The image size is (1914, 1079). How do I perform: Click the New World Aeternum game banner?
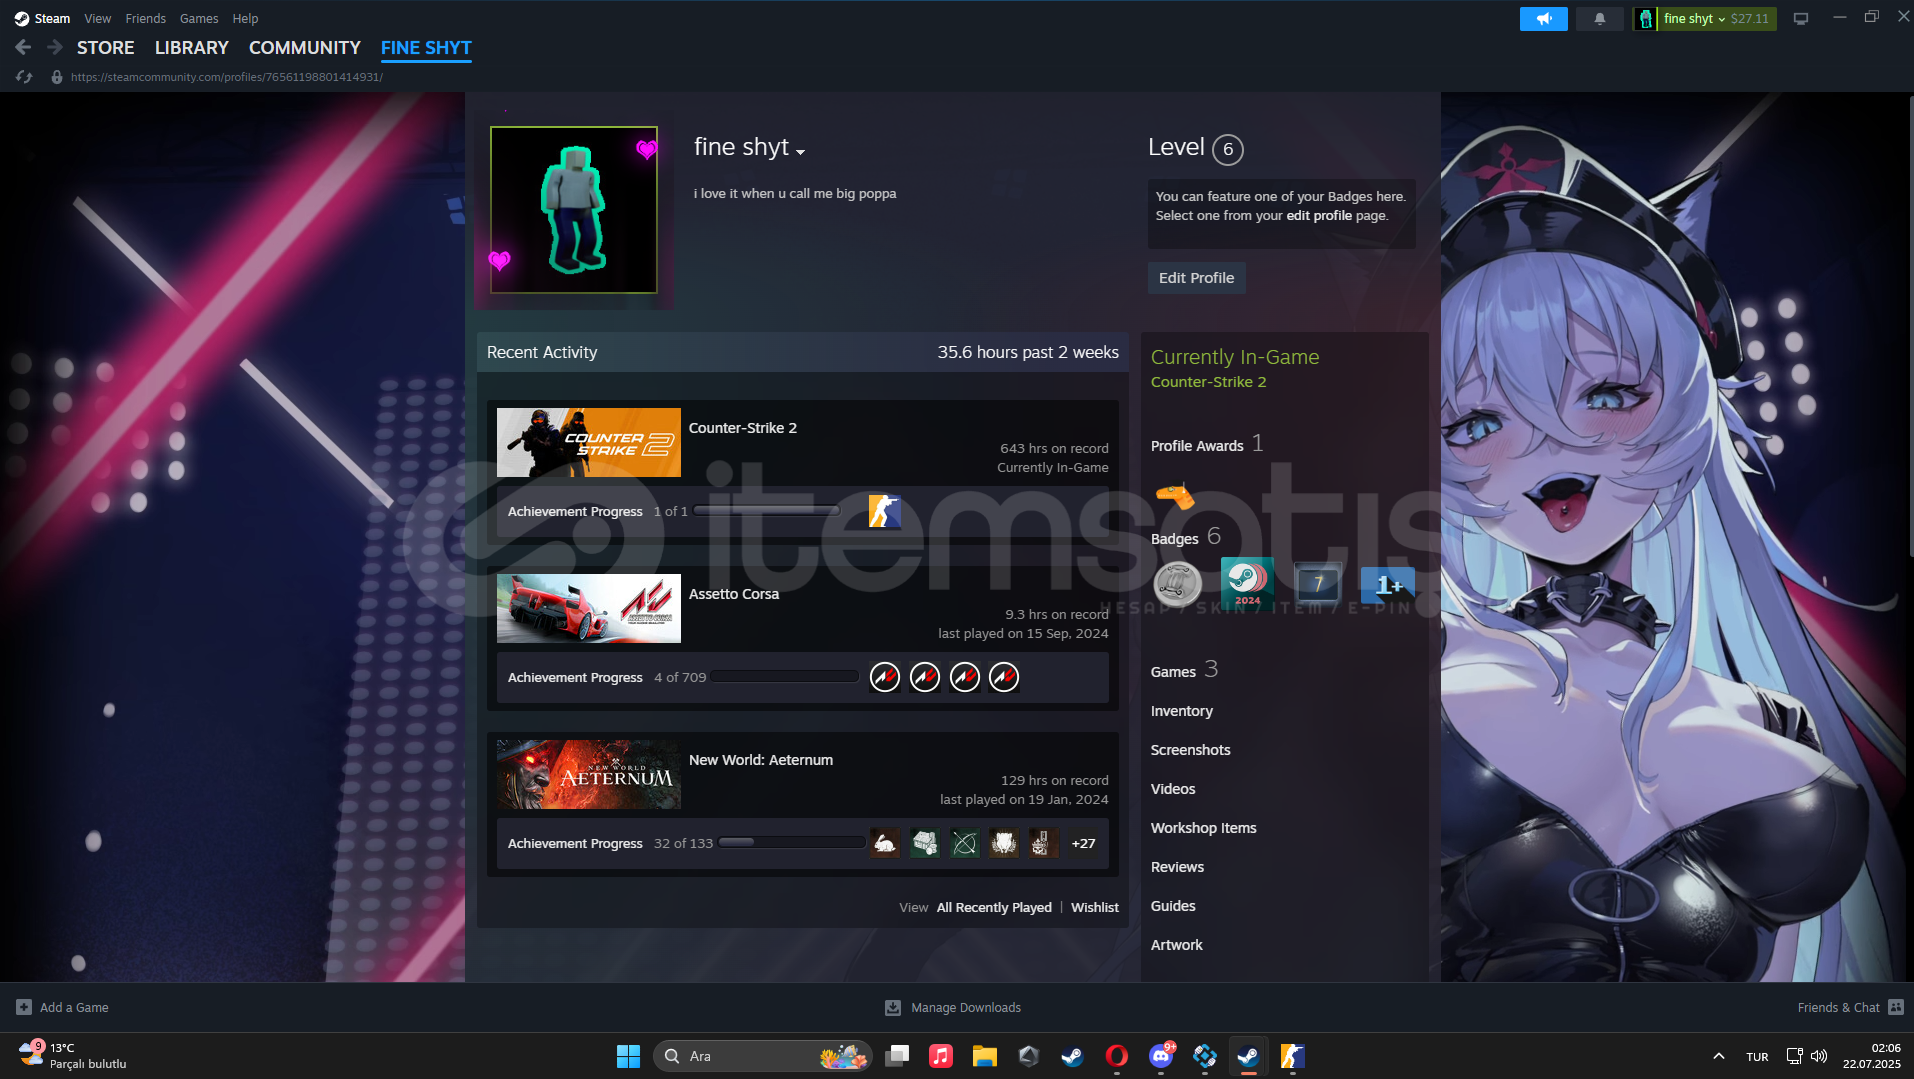588,774
